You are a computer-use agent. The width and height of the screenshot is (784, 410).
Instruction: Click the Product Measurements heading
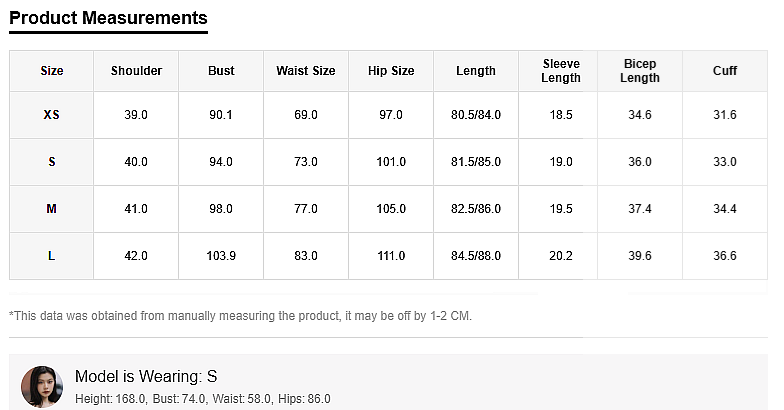pyautogui.click(x=108, y=18)
